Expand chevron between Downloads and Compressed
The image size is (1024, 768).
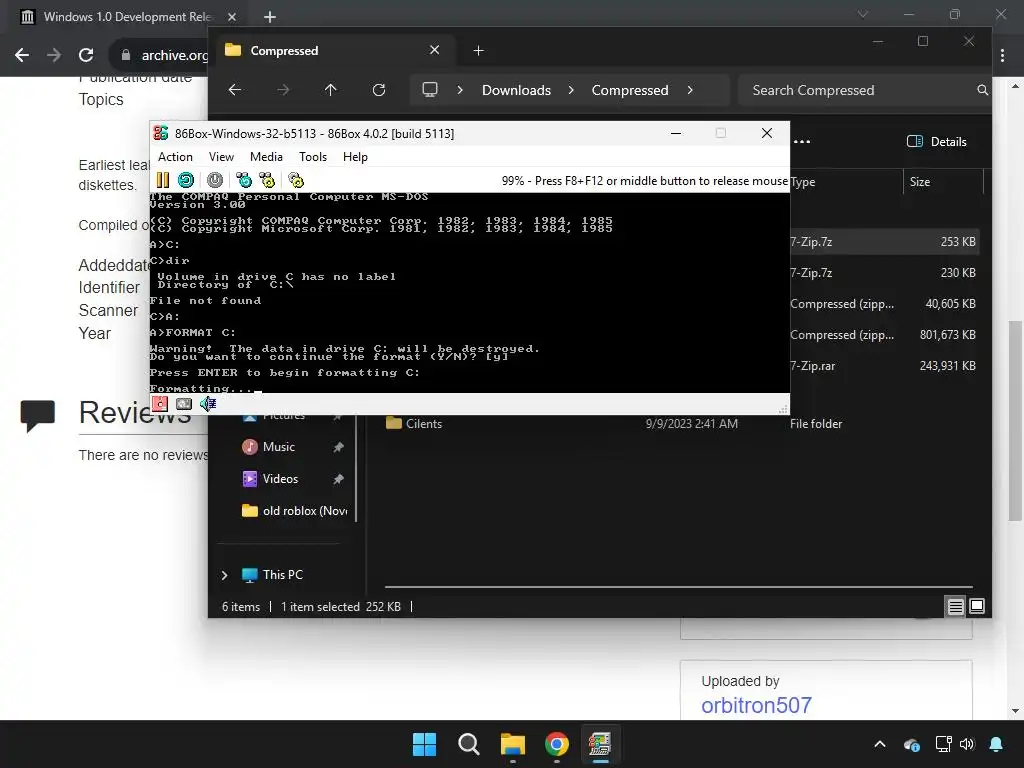[571, 90]
